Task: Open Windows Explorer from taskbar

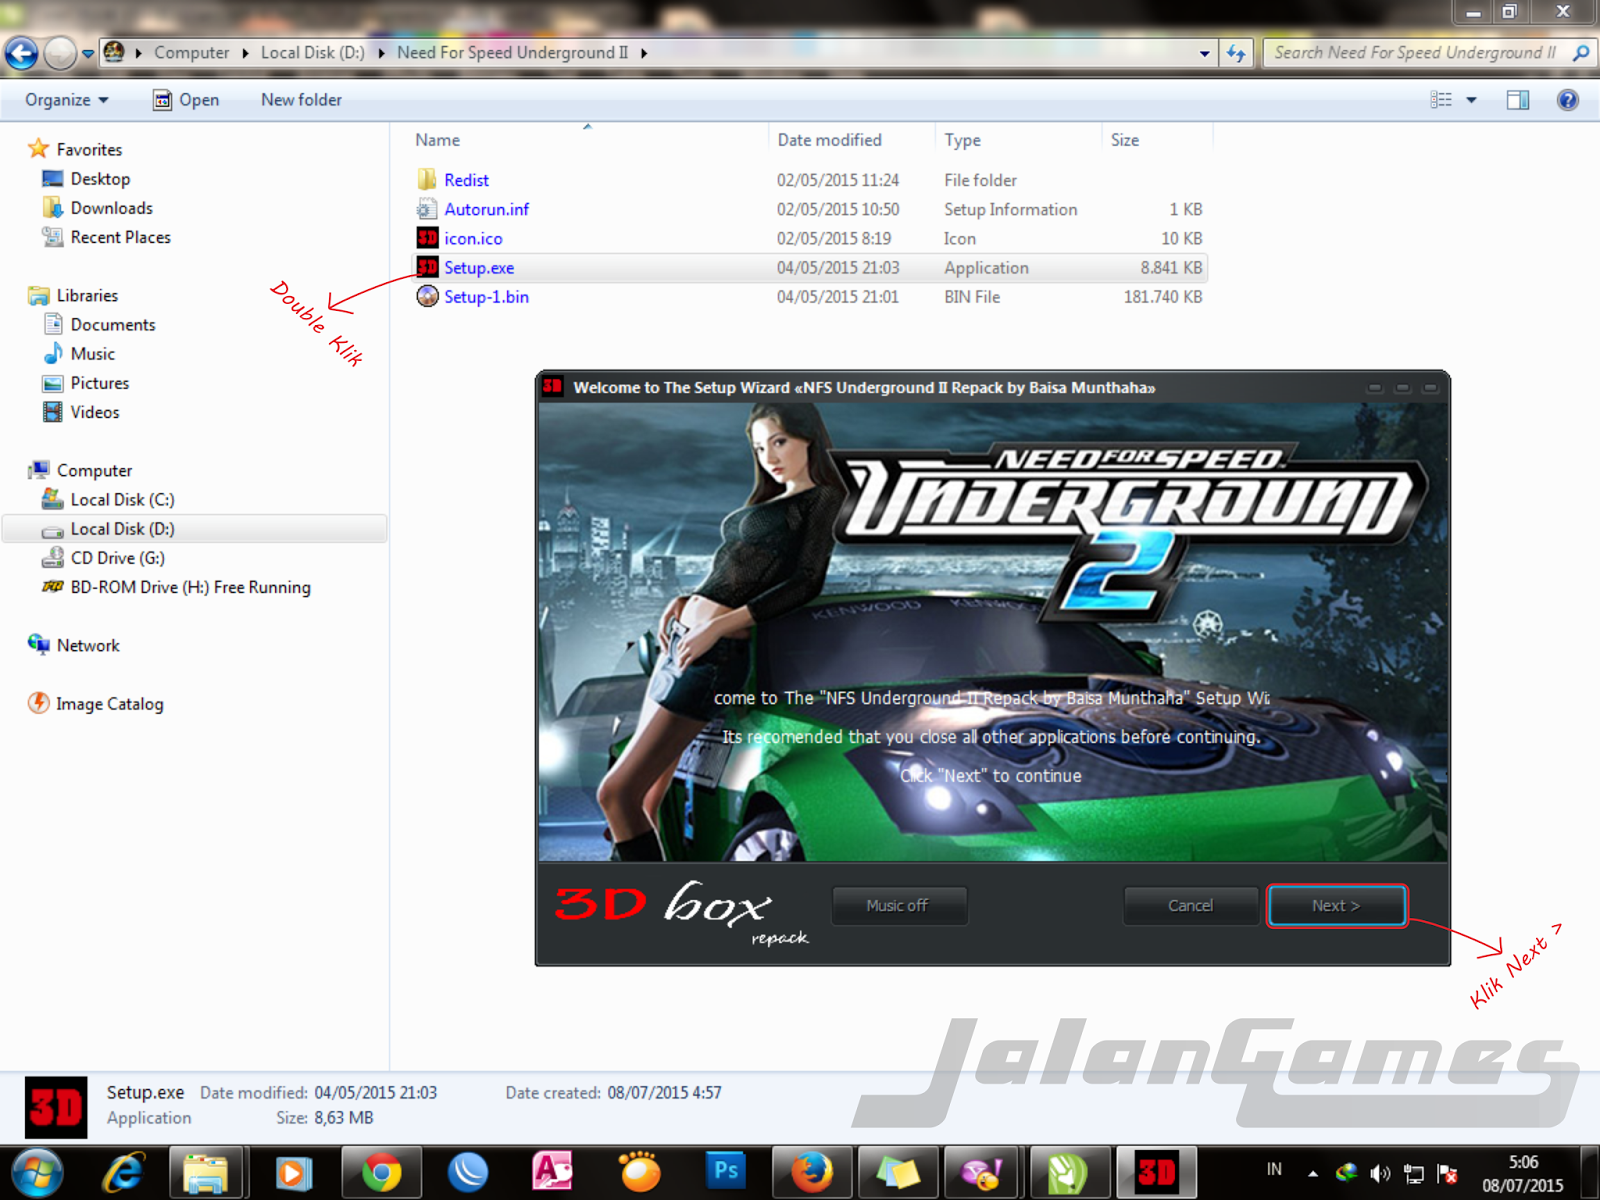Action: (206, 1173)
